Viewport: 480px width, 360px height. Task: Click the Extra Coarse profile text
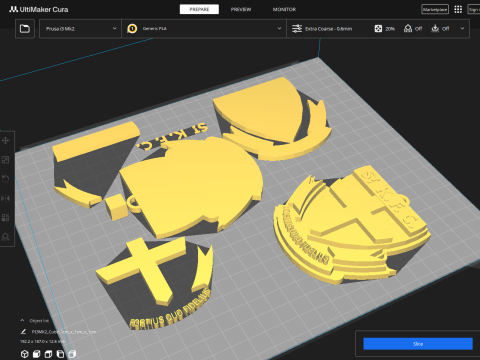(328, 29)
